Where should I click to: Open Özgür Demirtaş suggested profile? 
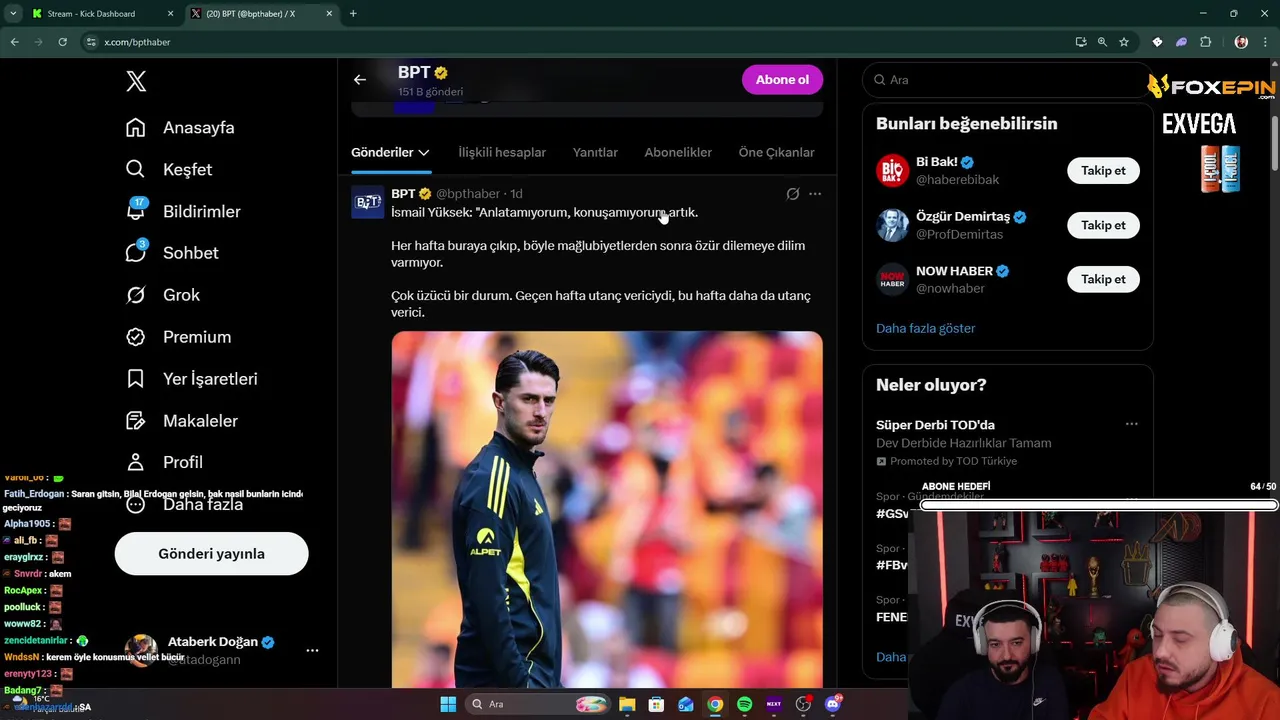click(x=964, y=217)
